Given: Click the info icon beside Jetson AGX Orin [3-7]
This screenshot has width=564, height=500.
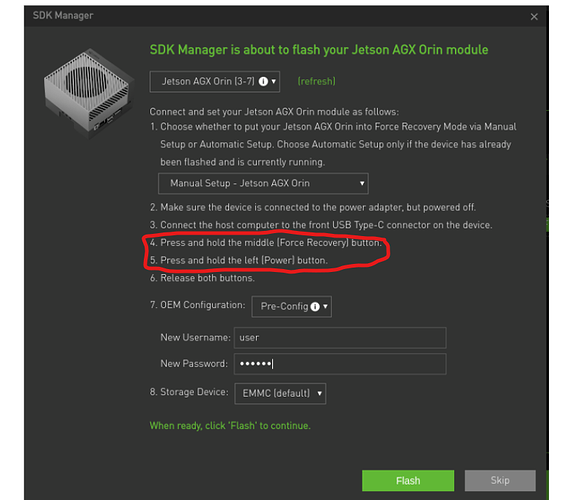Looking at the screenshot, I should click(263, 82).
